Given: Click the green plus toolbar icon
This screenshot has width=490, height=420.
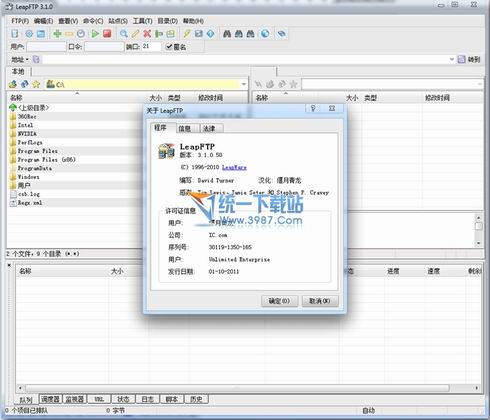Looking at the screenshot, I should pyautogui.click(x=57, y=34).
